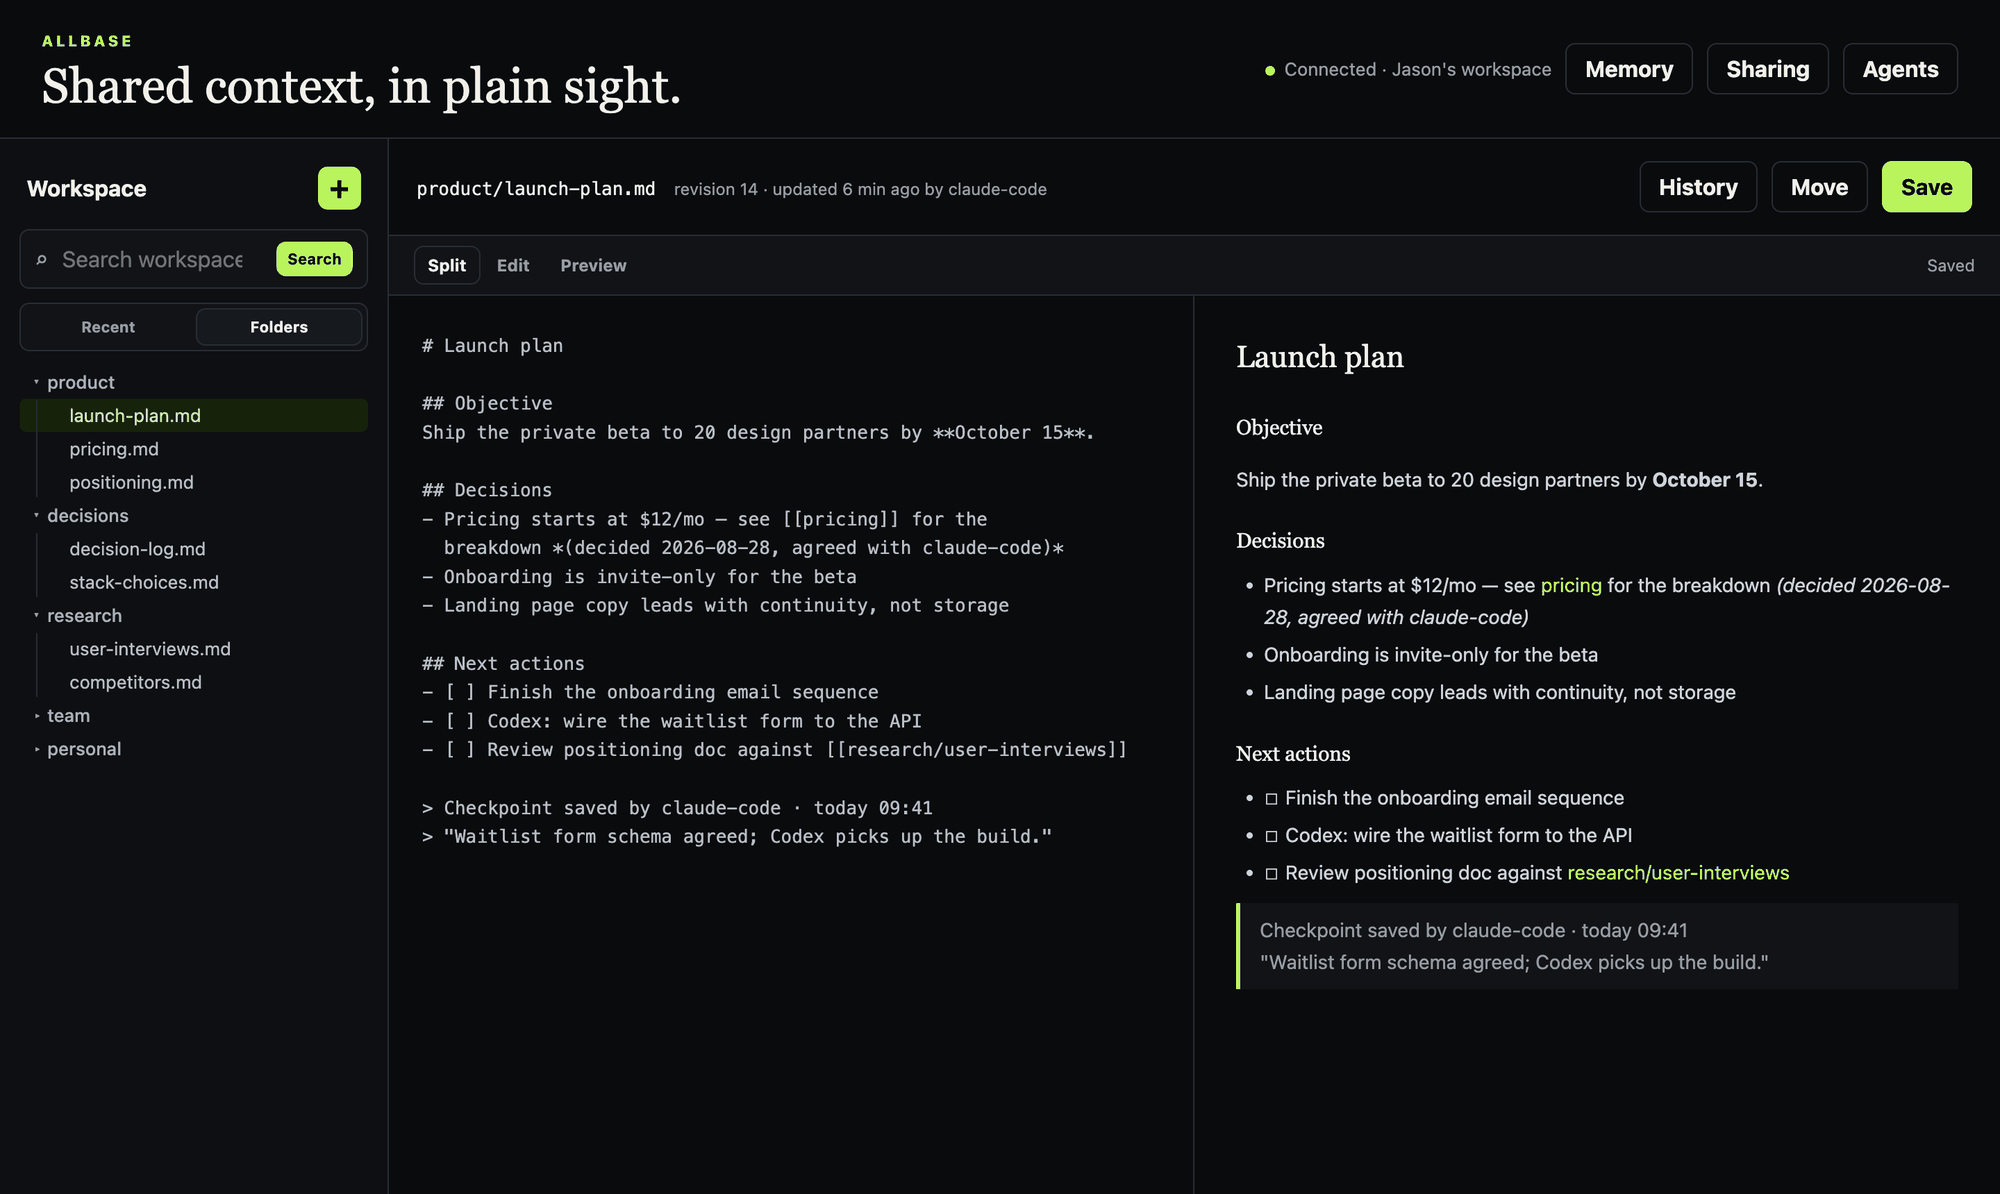
Task: Click the Saved status label
Action: click(x=1950, y=265)
